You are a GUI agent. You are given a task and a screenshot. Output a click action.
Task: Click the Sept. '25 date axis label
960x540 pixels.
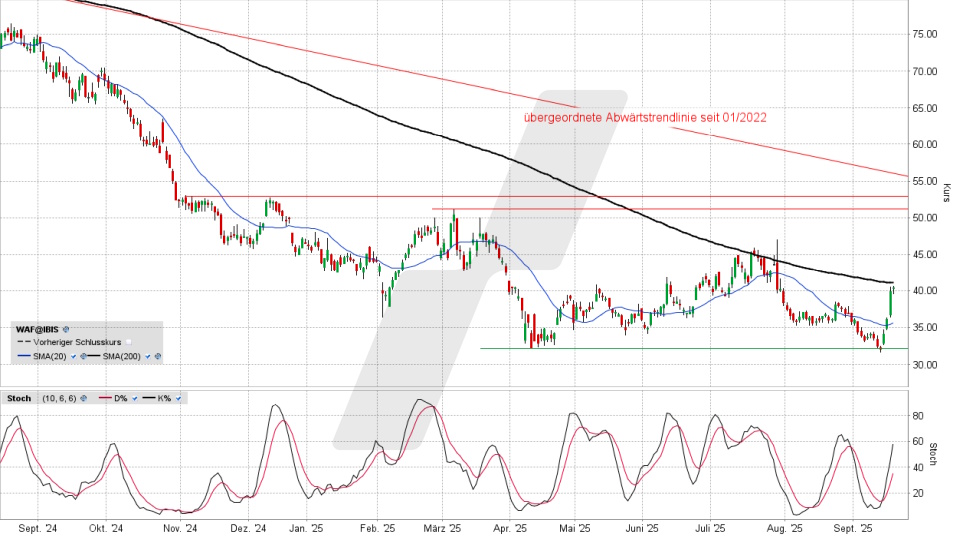(853, 529)
